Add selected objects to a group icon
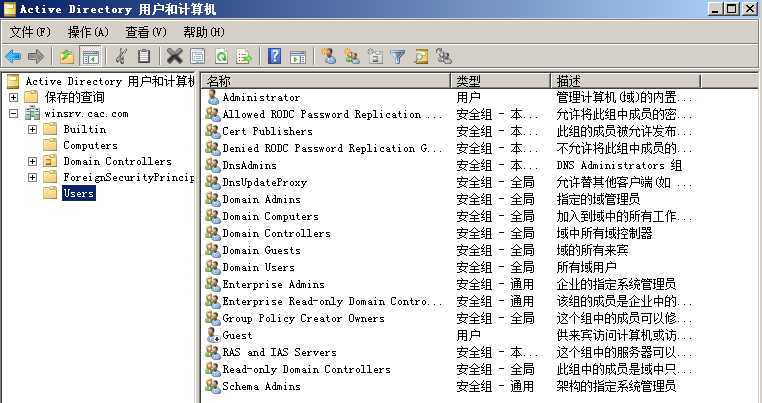This screenshot has height=403, width=762. coord(444,56)
